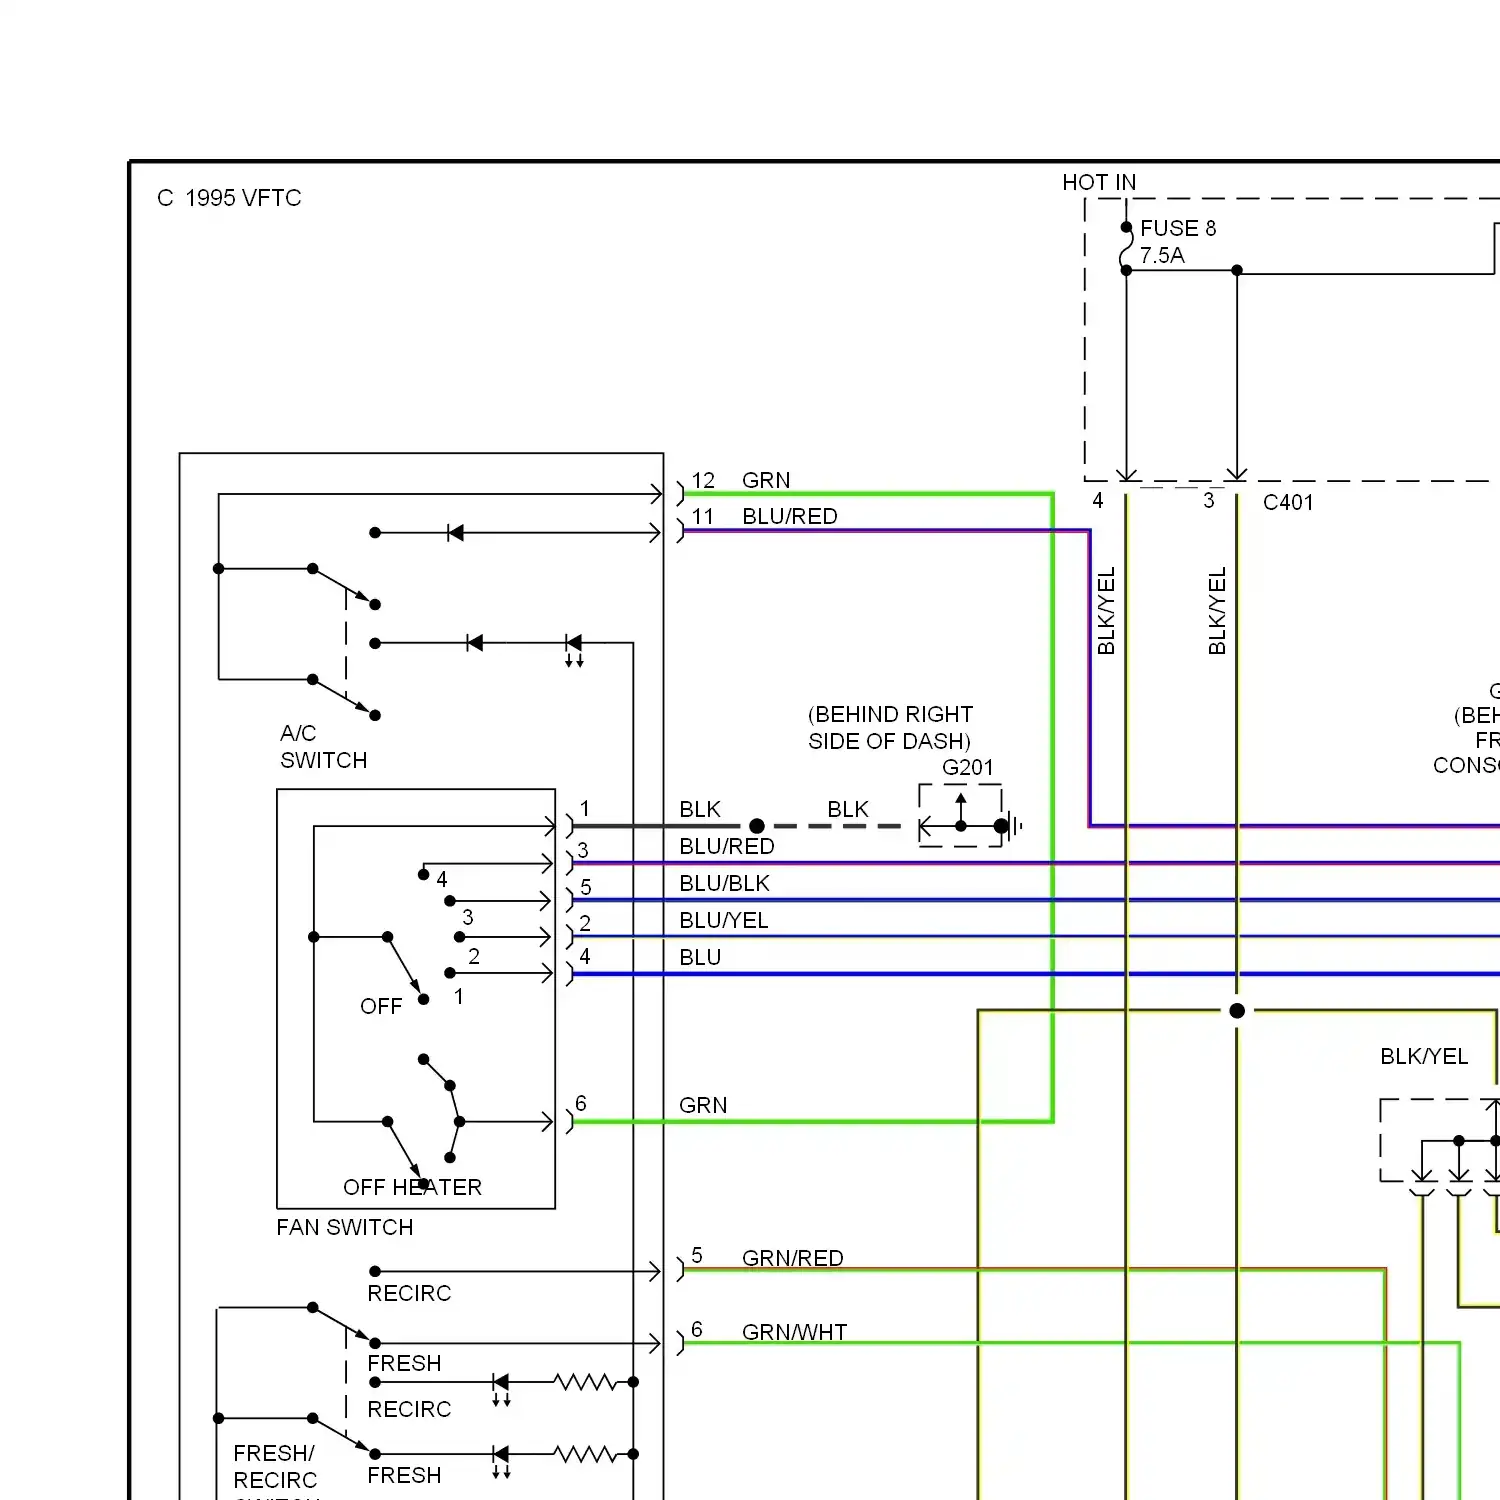
Task: Click the diode symbol on the pin 11 line
Action: click(456, 533)
